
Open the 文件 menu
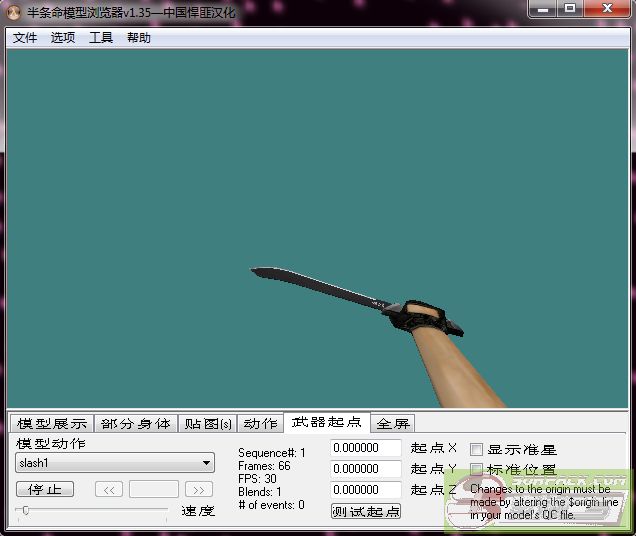pyautogui.click(x=25, y=38)
